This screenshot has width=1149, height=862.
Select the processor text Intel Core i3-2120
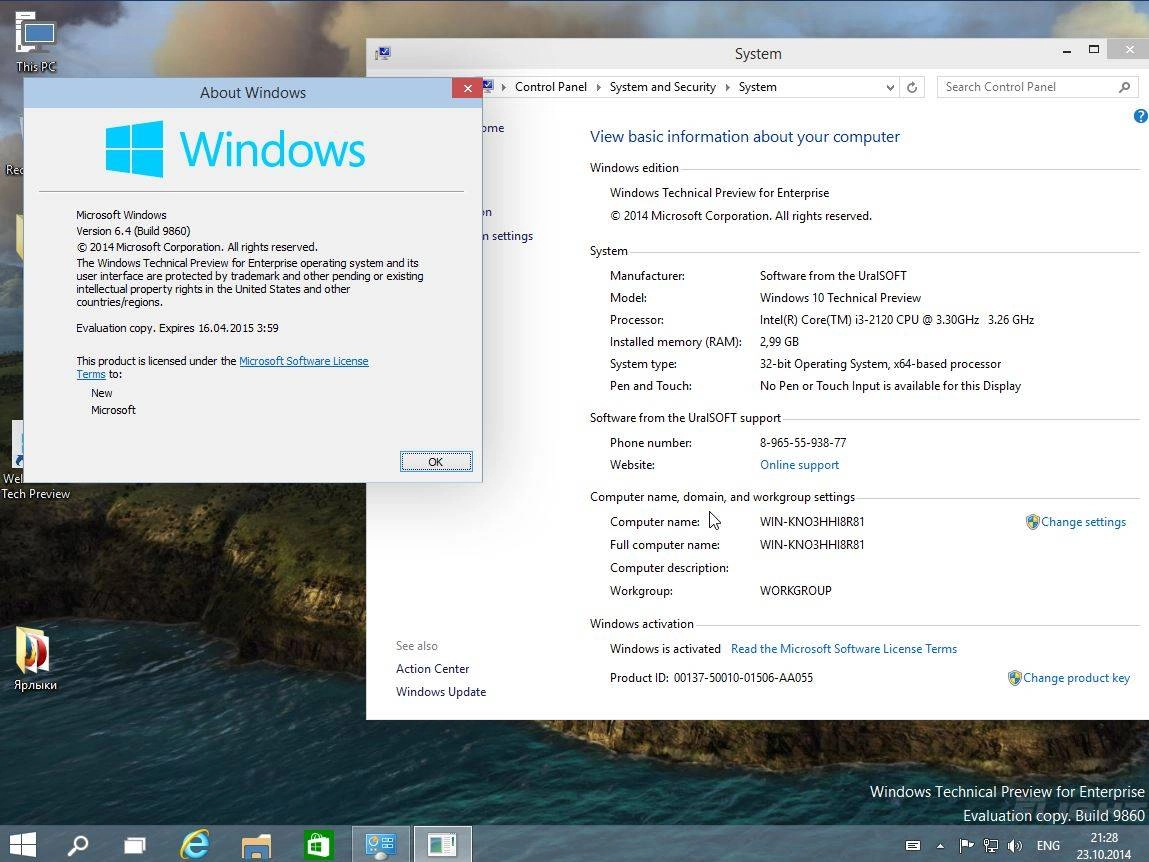pos(896,320)
